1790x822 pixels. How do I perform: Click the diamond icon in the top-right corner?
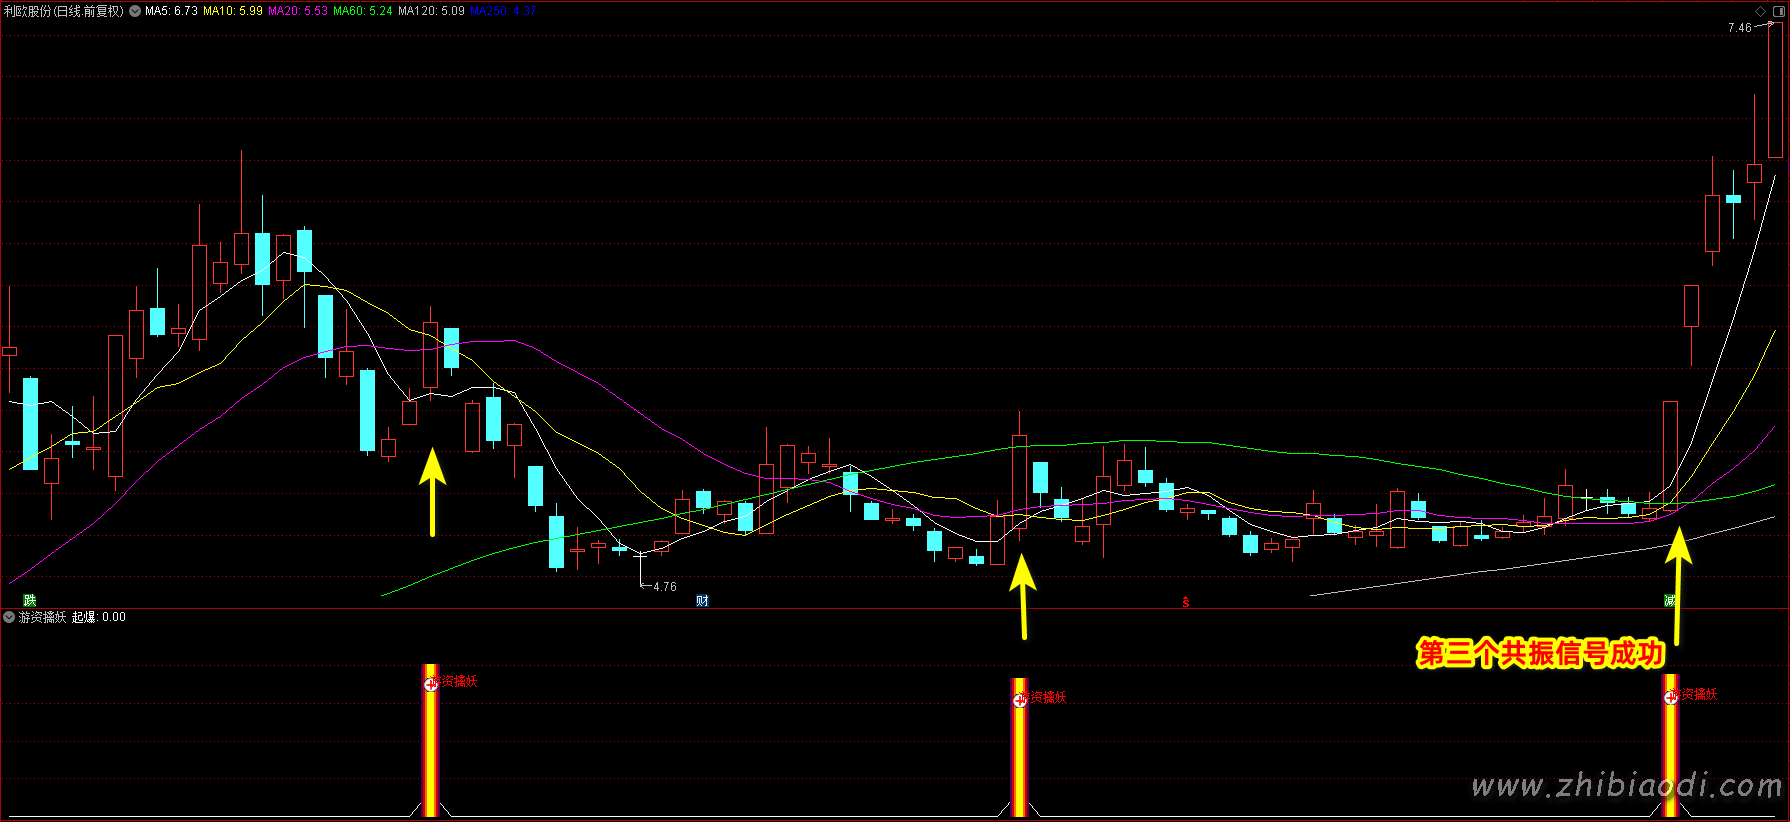coord(1761,11)
